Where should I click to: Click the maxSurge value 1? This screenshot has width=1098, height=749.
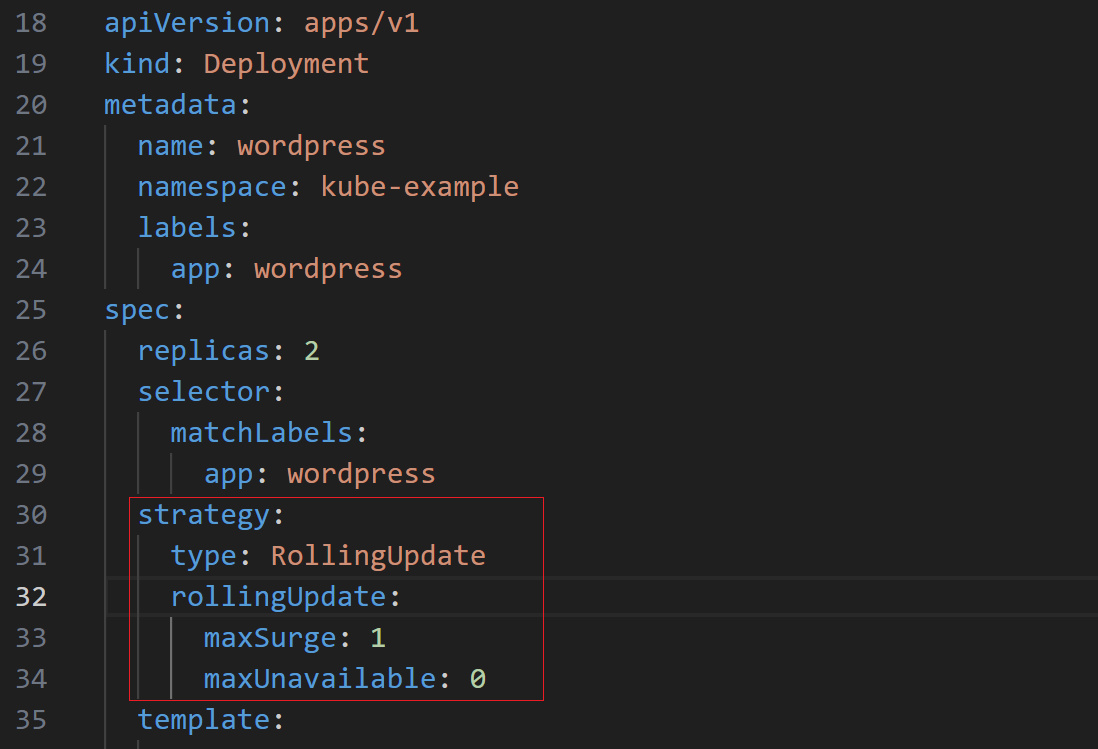pos(378,638)
